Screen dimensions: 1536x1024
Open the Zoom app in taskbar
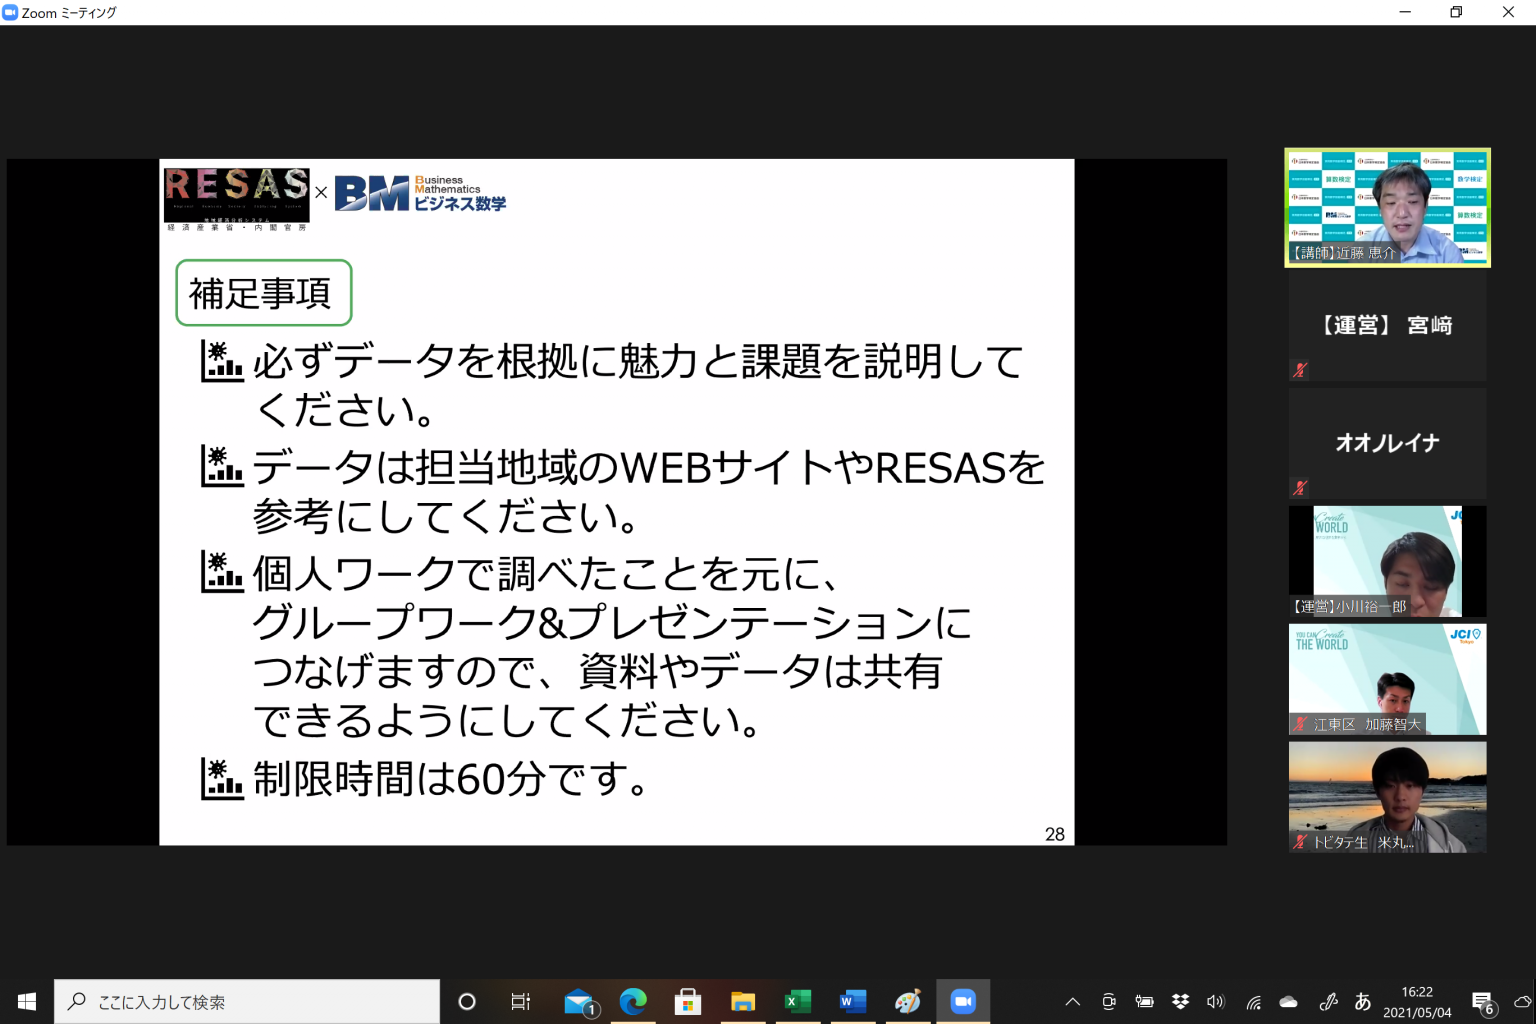tap(963, 1001)
